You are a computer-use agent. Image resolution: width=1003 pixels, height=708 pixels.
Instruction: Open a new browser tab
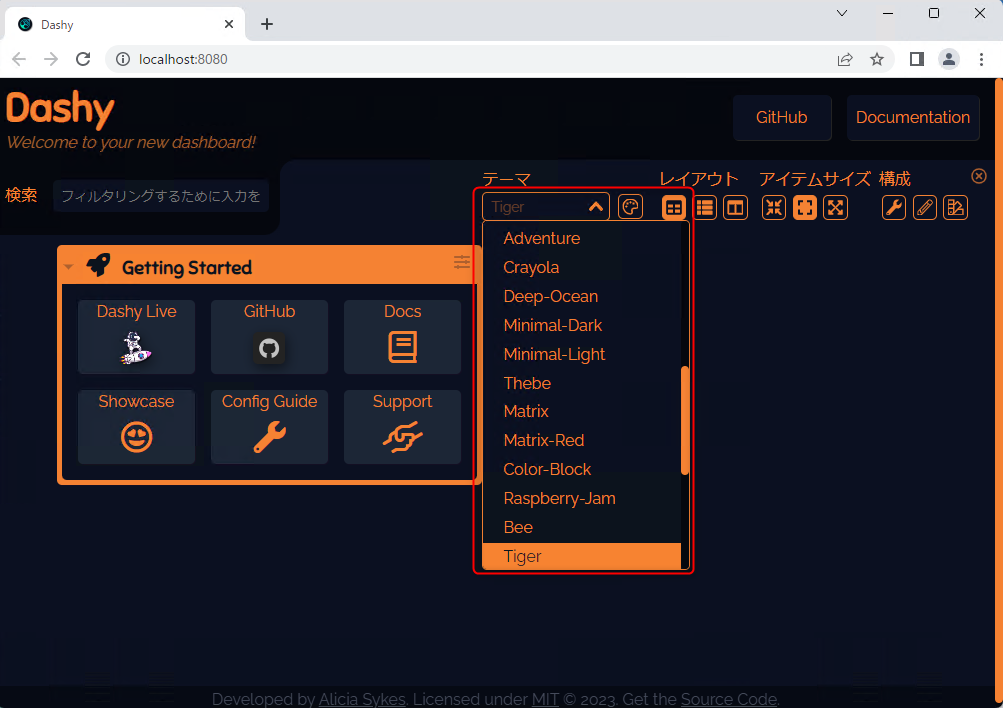coord(267,24)
